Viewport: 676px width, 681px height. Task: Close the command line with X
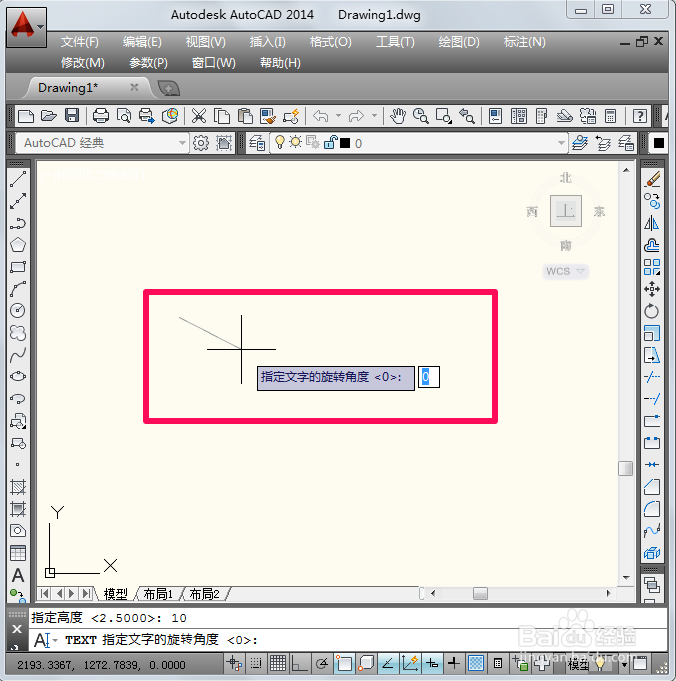point(17,629)
